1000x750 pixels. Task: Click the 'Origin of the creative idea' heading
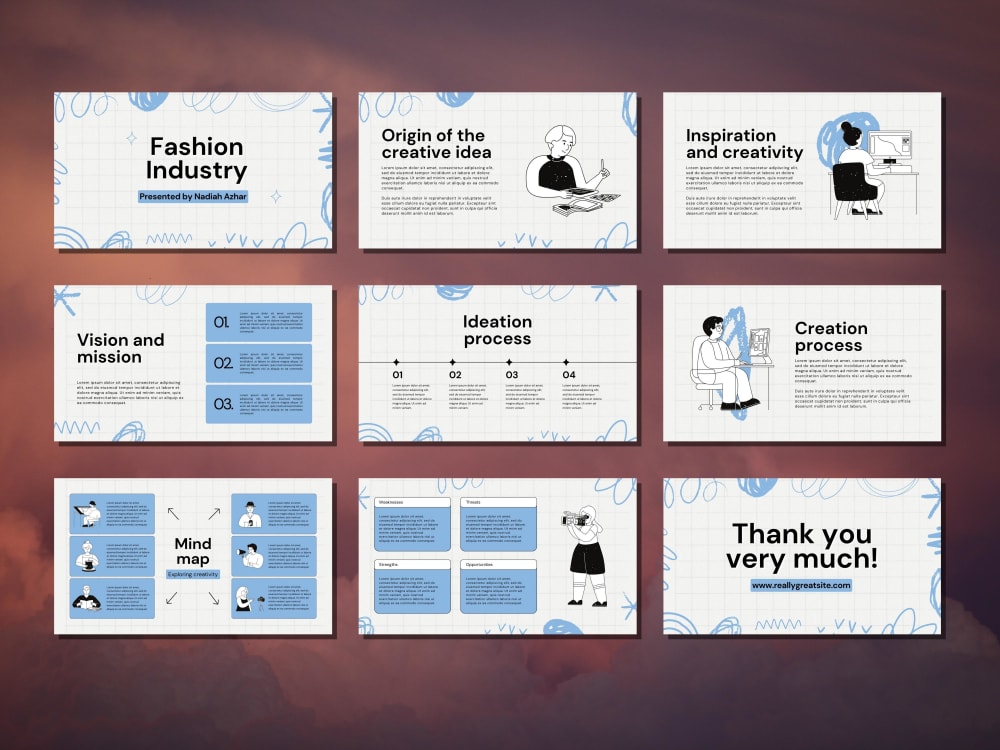[x=436, y=144]
